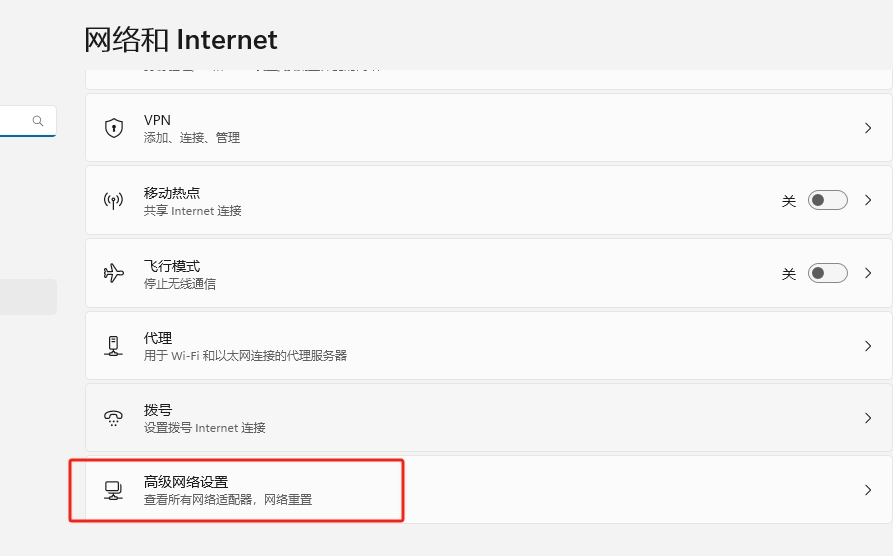Open the VPN settings title
The image size is (893, 556).
[157, 120]
